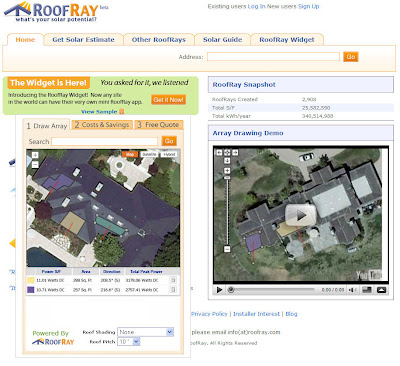Click the Power S/F column header
This screenshot has height=366, width=400.
point(51,272)
